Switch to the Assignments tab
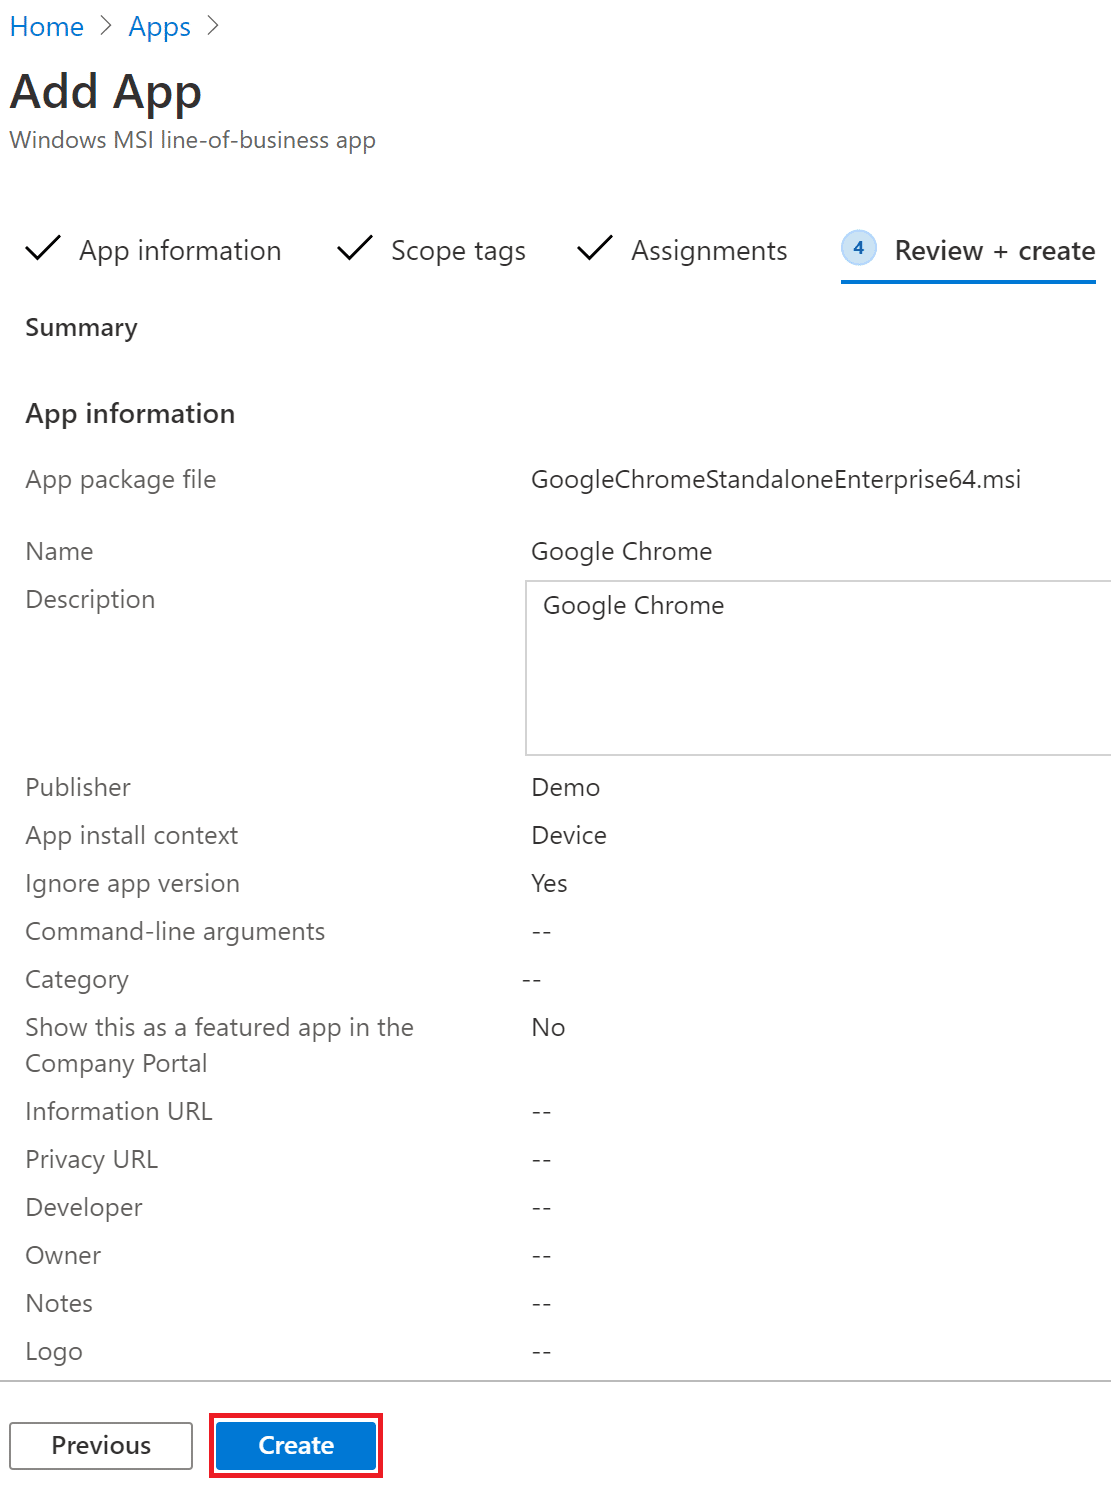 point(709,251)
